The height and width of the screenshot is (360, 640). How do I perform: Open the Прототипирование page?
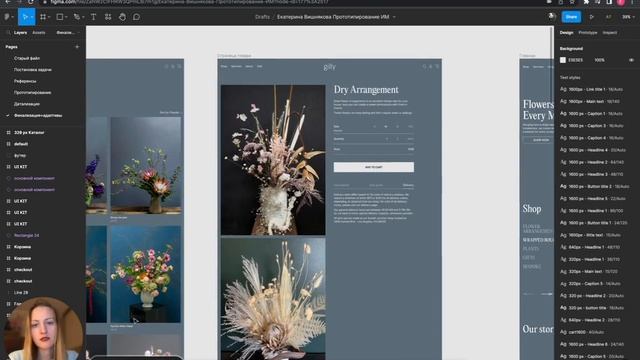[33, 93]
